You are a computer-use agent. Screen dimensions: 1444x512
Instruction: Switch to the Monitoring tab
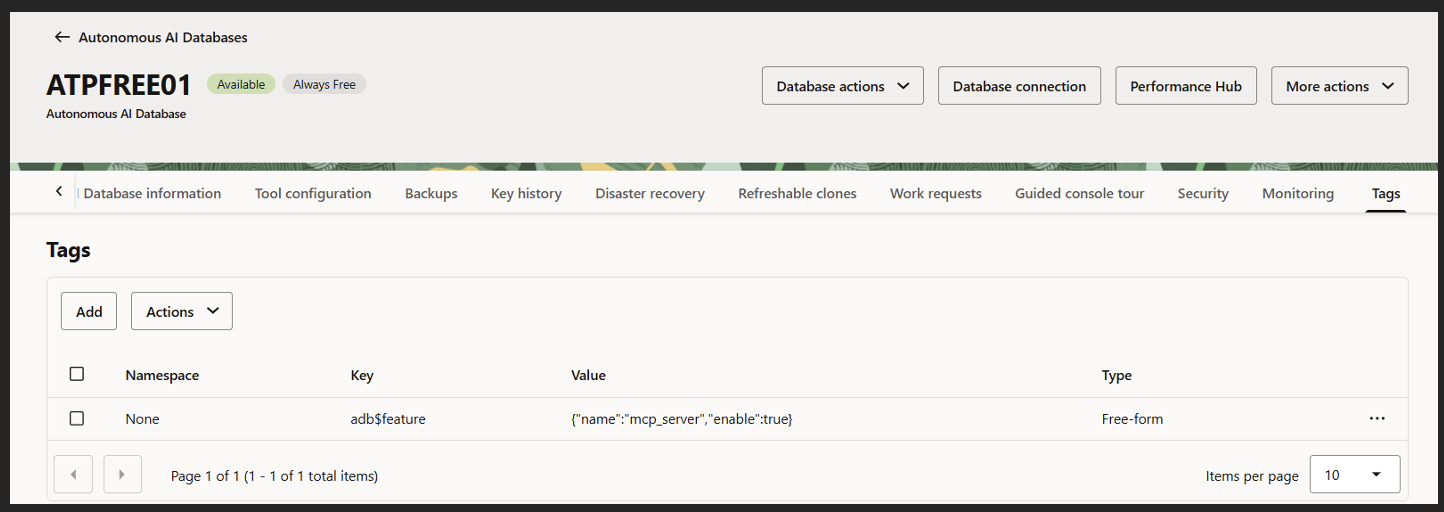tap(1297, 194)
